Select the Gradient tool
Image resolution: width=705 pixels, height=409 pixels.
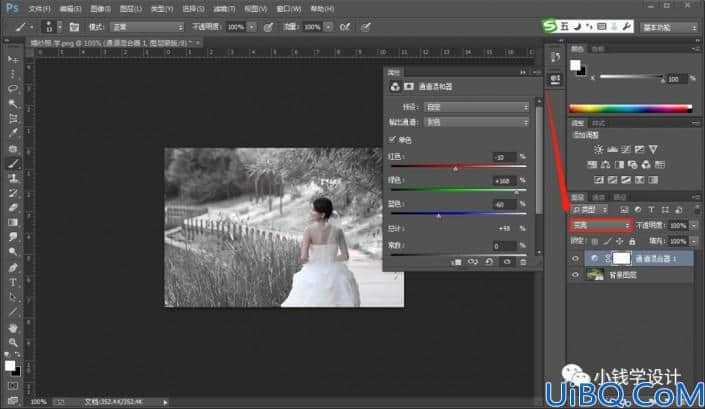tap(13, 222)
